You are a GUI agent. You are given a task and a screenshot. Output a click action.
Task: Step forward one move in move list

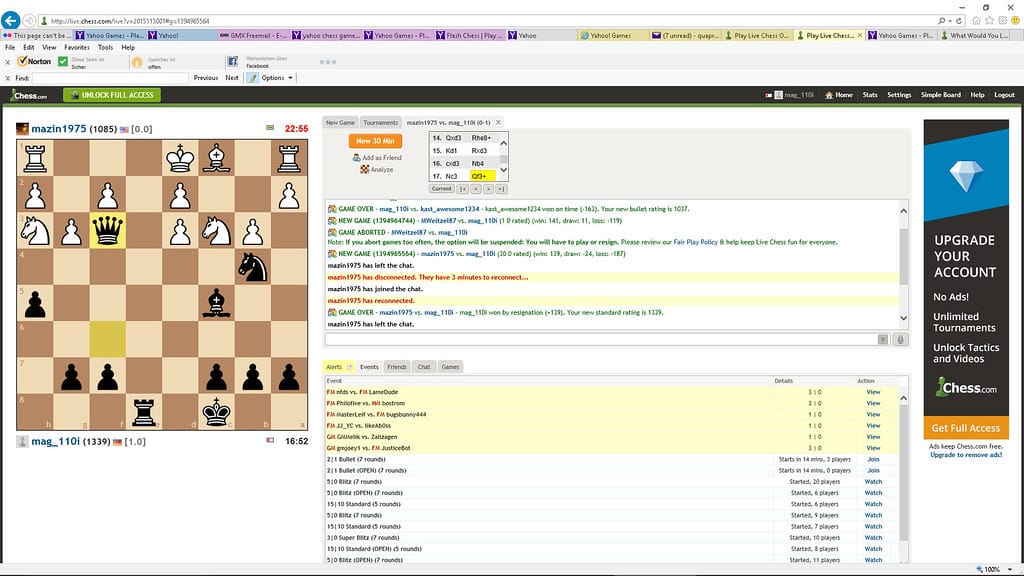pyautogui.click(x=488, y=189)
